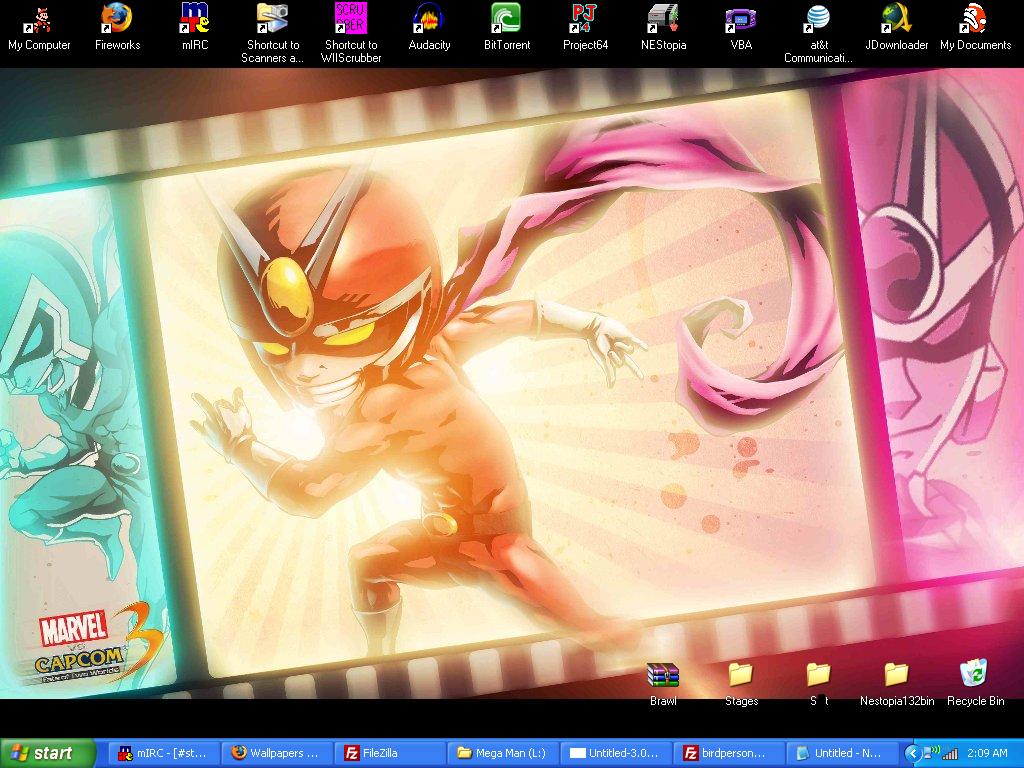Open the Fireworks desktop shortcut
The height and width of the screenshot is (768, 1024).
click(x=117, y=19)
